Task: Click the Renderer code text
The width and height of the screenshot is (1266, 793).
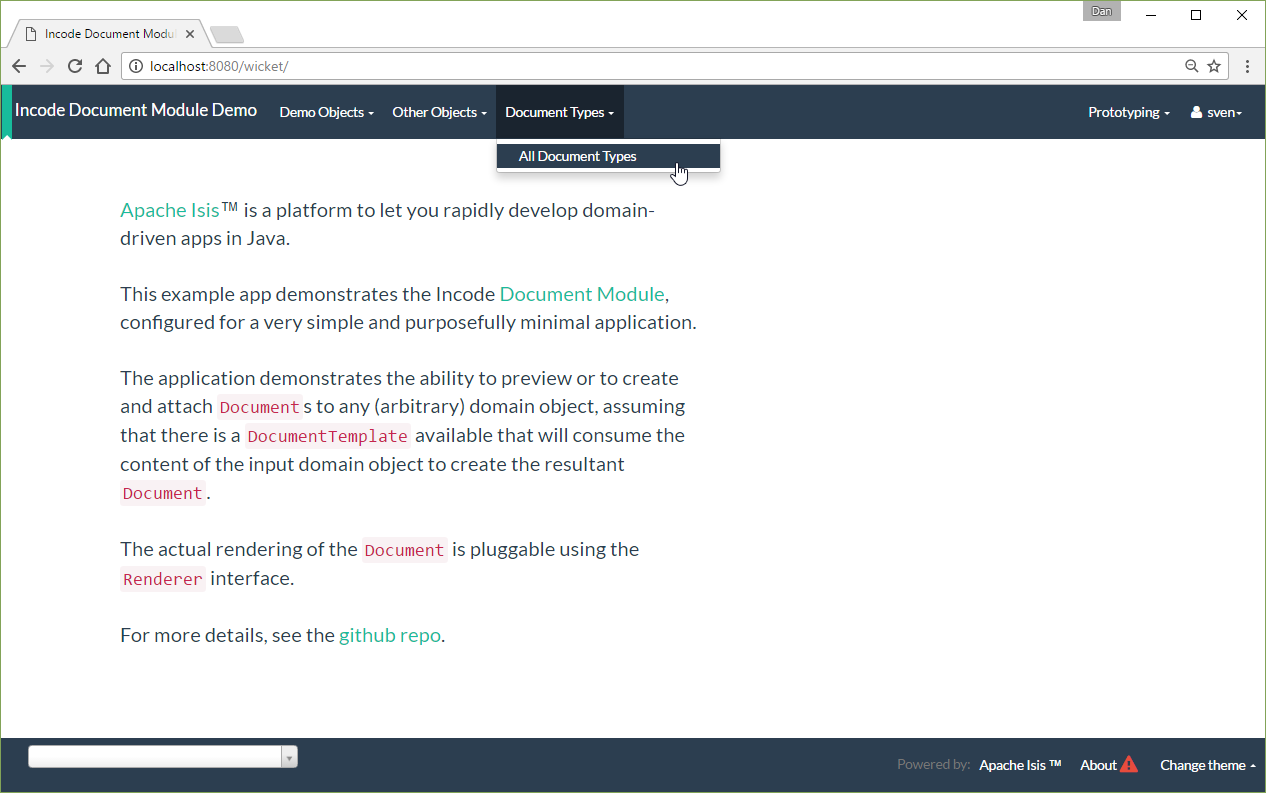Action: [x=163, y=579]
